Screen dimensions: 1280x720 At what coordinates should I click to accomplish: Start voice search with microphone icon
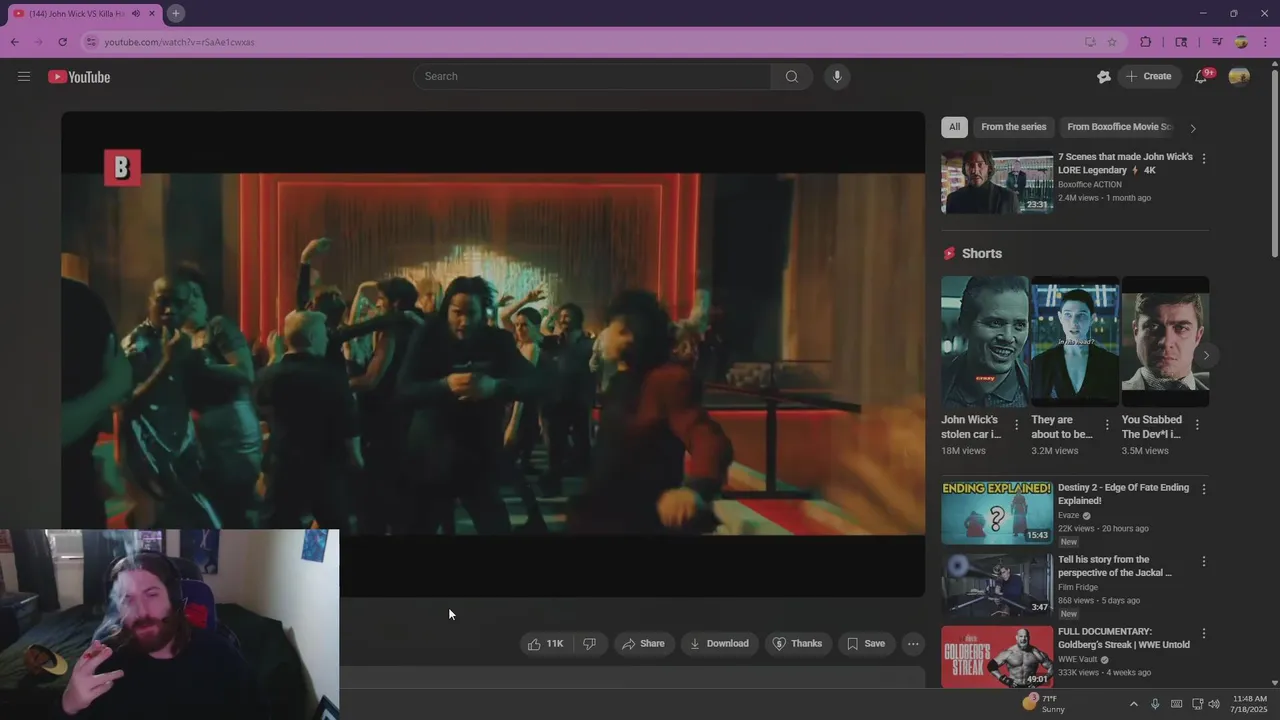point(837,76)
